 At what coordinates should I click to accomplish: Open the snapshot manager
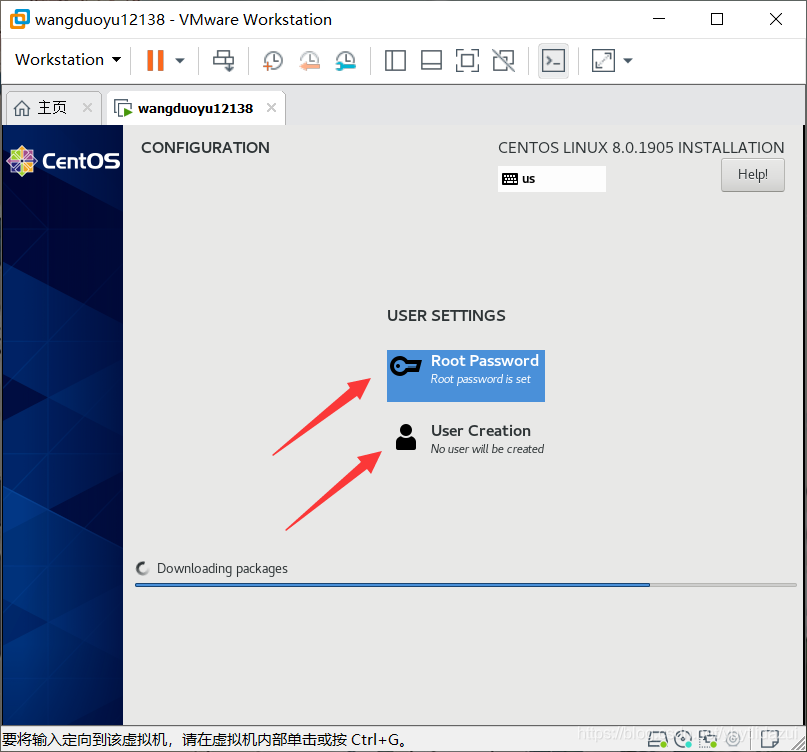(345, 60)
